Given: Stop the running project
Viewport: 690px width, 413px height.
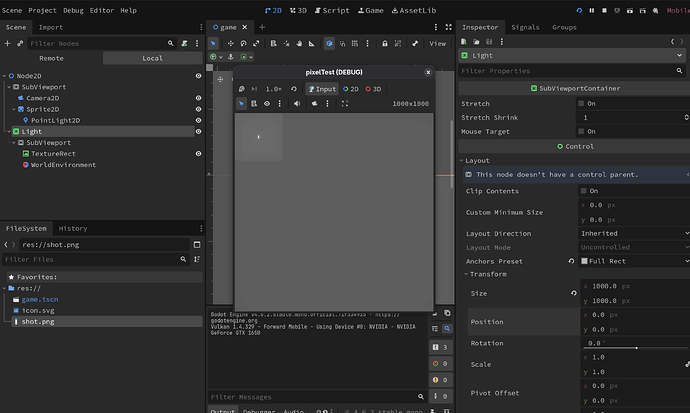Looking at the screenshot, I should 604,11.
